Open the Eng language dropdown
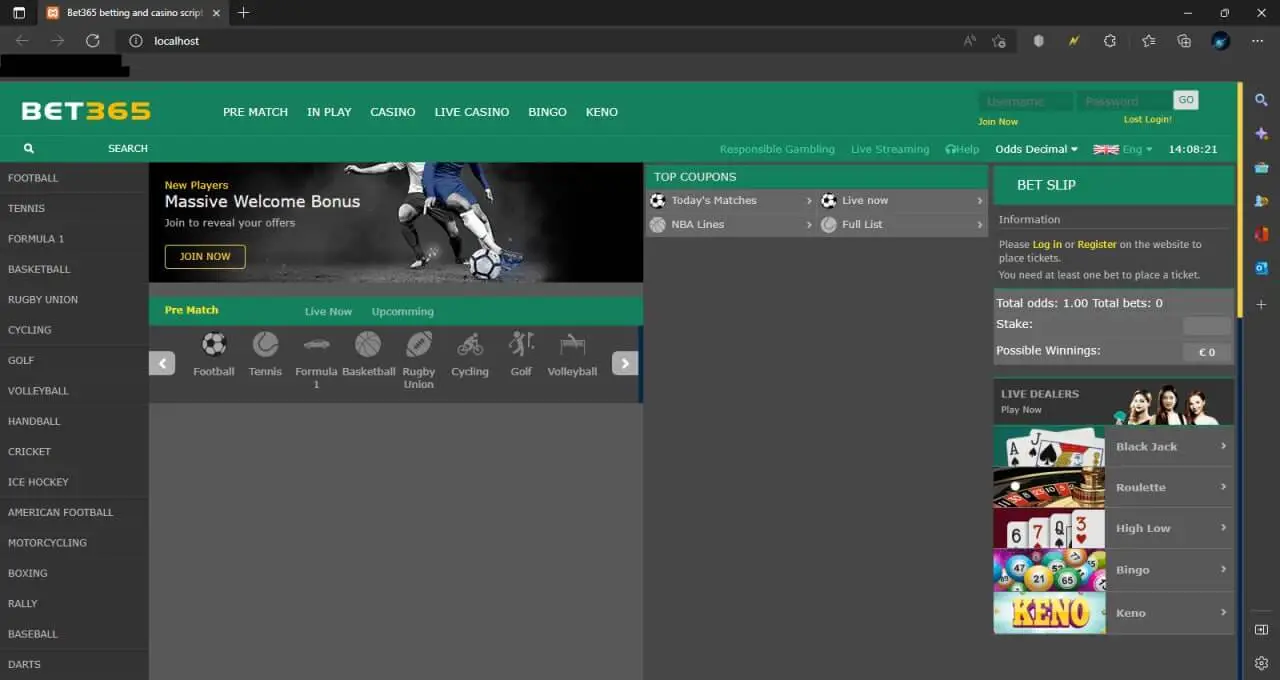 coord(1122,149)
